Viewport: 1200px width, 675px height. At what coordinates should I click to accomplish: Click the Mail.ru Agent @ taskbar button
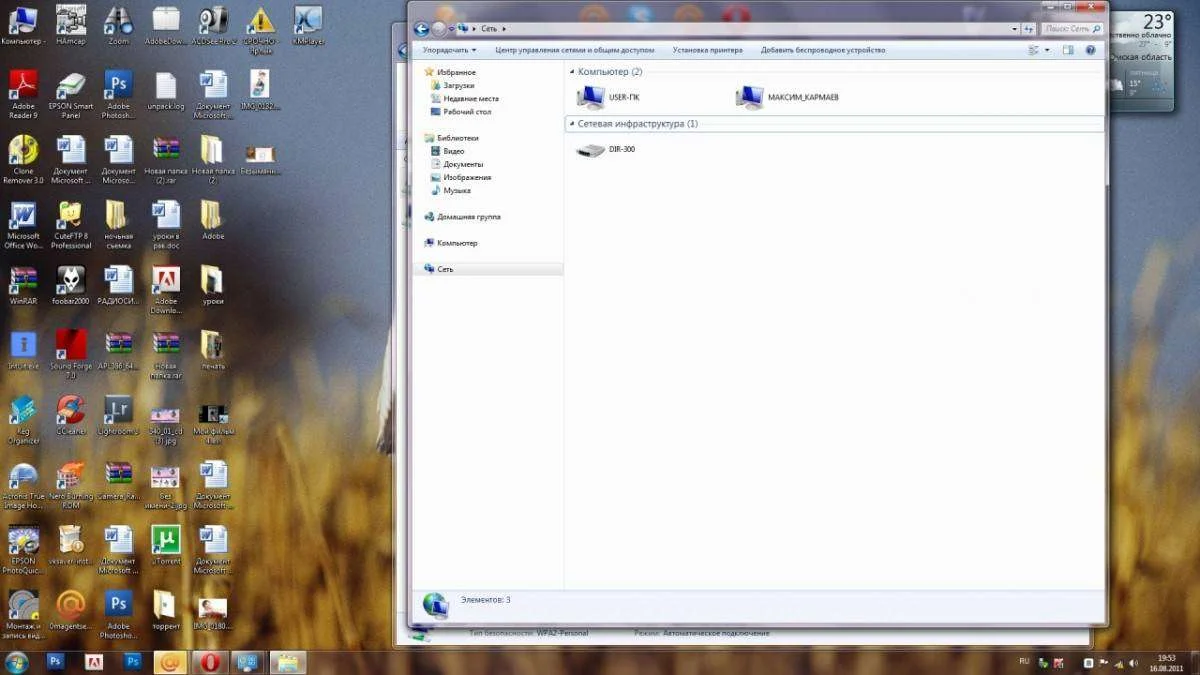pos(170,662)
